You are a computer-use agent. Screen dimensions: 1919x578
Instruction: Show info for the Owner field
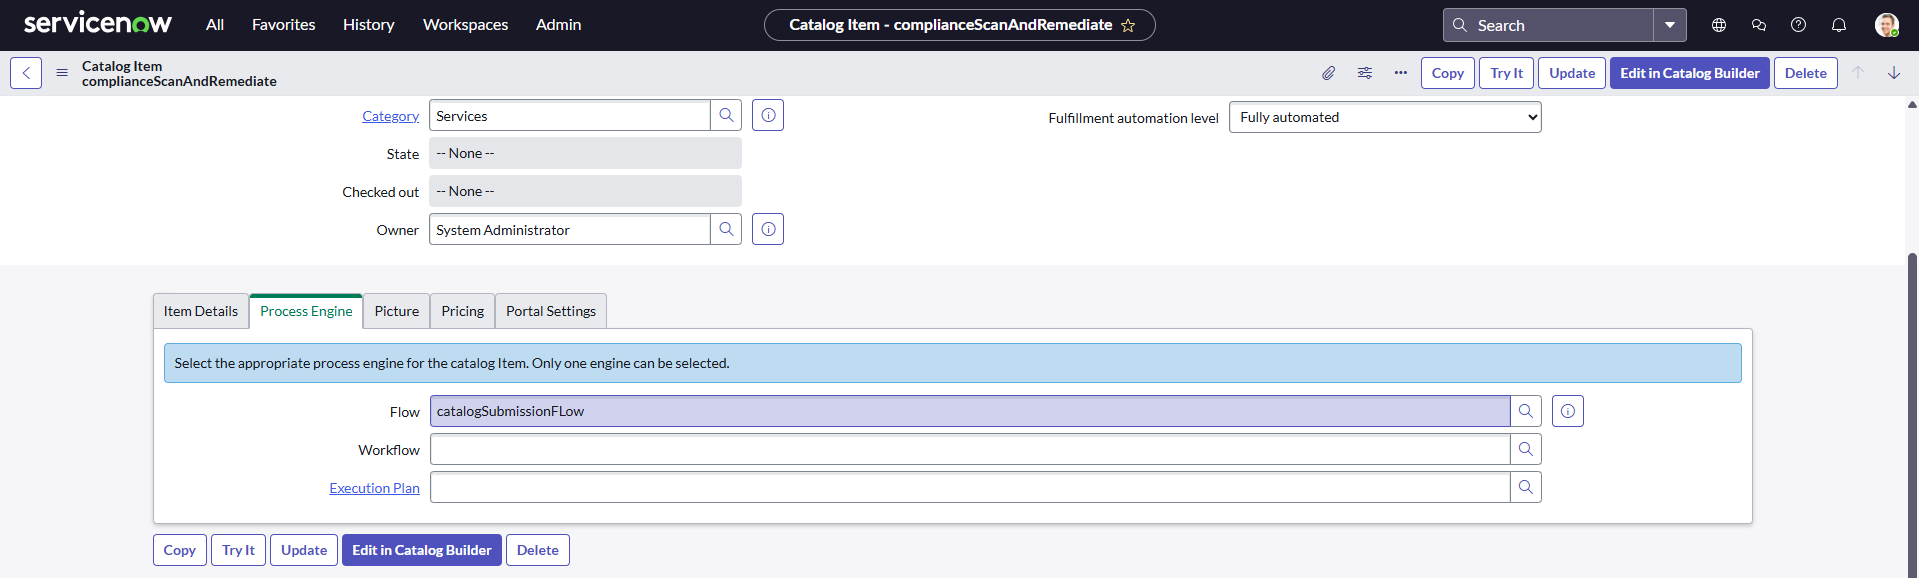click(x=767, y=230)
